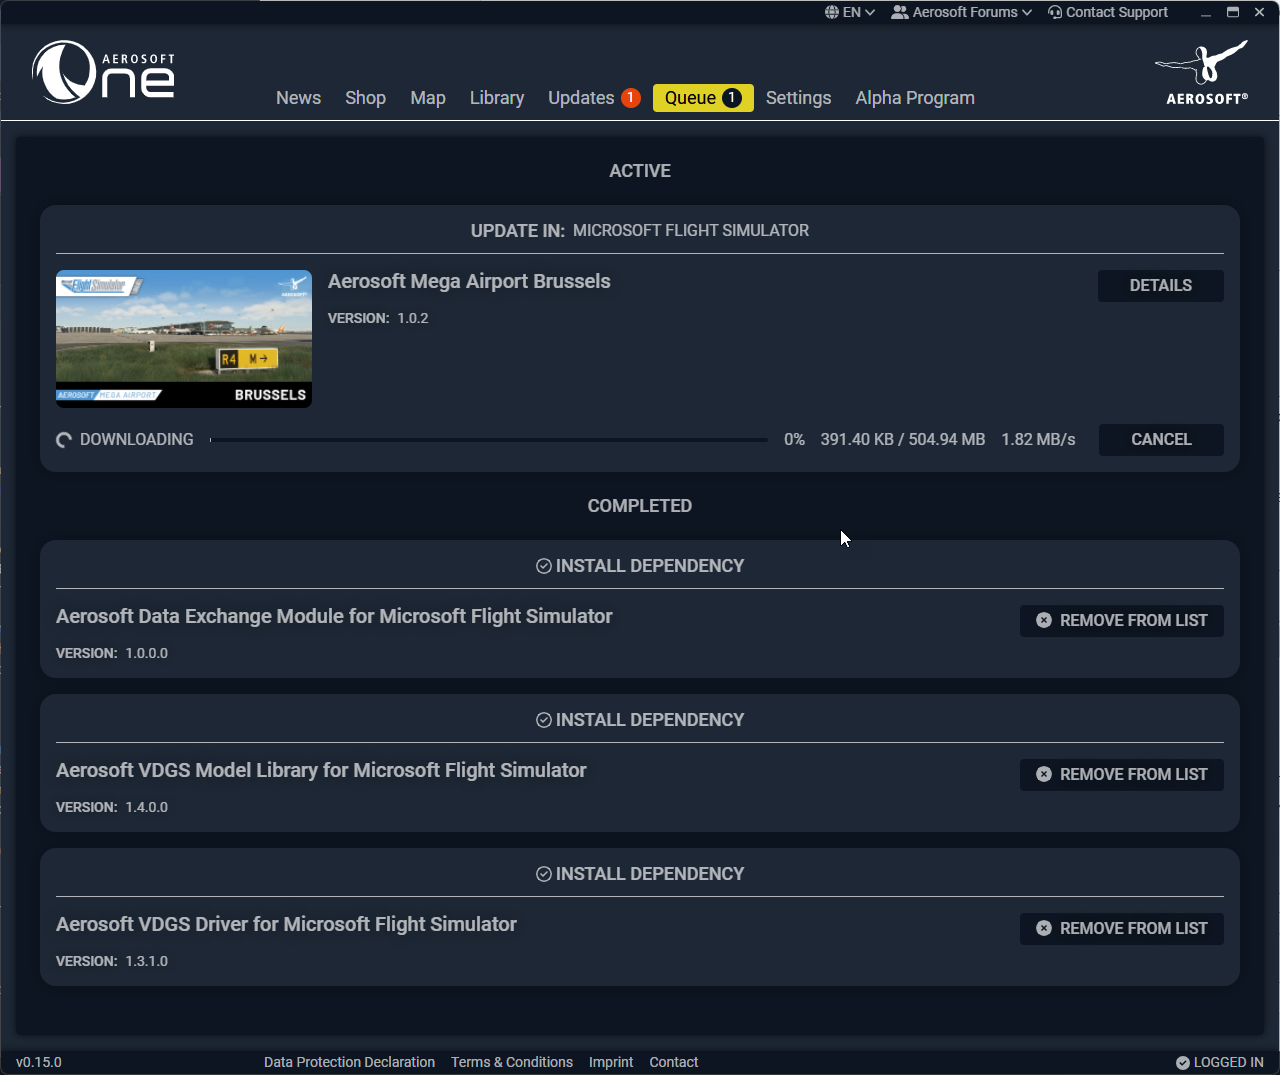Click checkmark icon above VDGS Driver entry

[544, 874]
